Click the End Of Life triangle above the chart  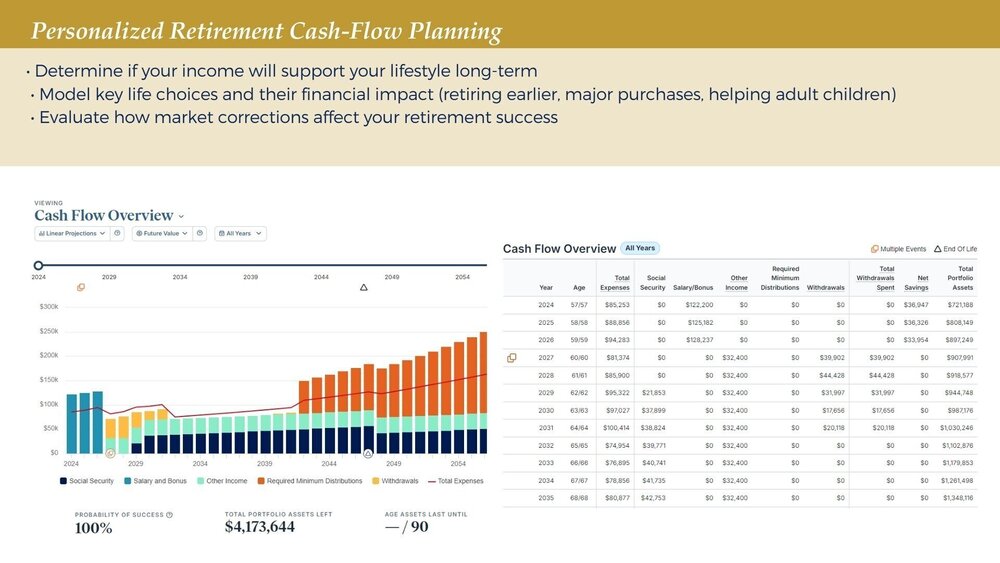tap(364, 287)
